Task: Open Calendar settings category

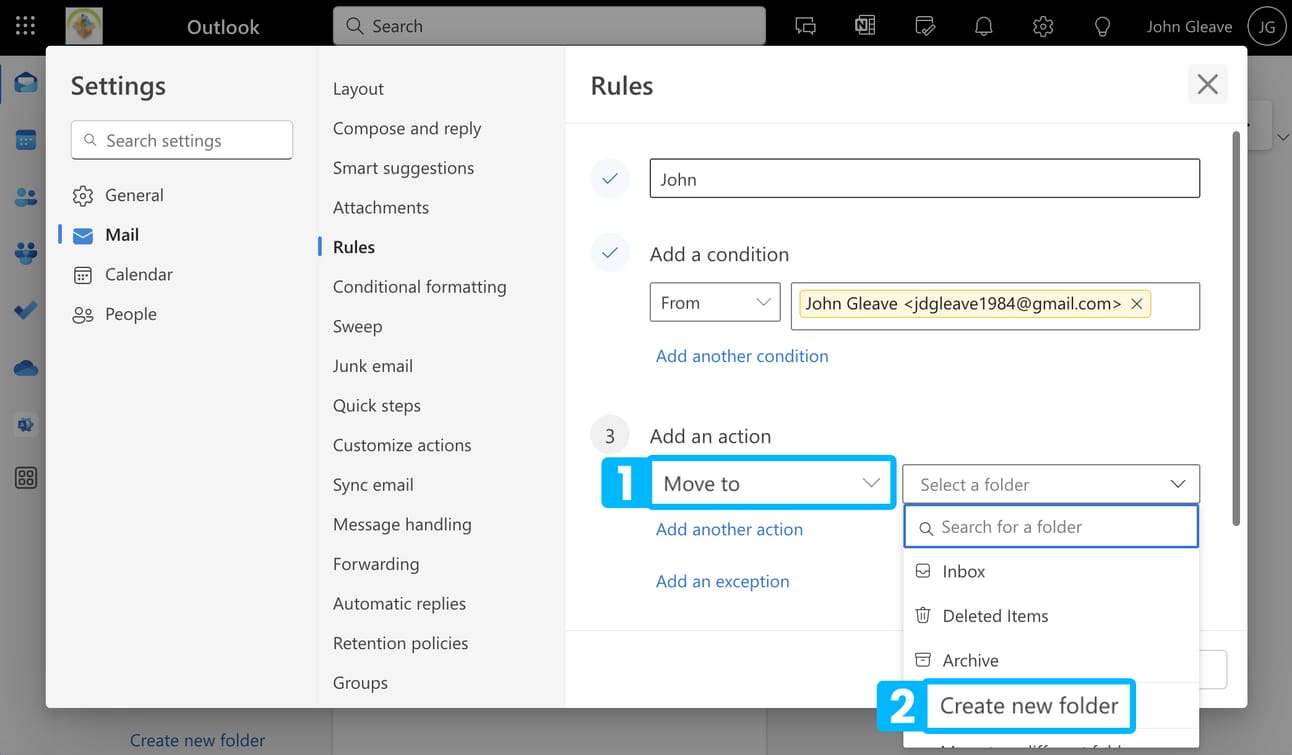Action: tap(139, 274)
